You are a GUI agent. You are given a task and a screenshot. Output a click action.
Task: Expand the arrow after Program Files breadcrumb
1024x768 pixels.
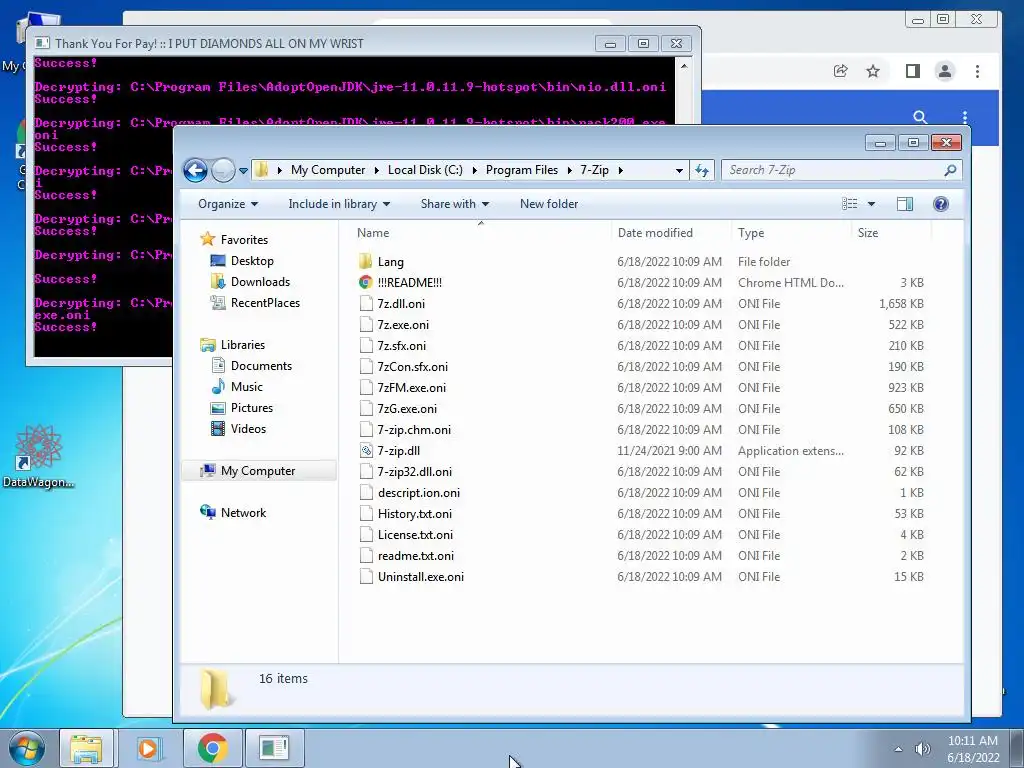coord(569,170)
